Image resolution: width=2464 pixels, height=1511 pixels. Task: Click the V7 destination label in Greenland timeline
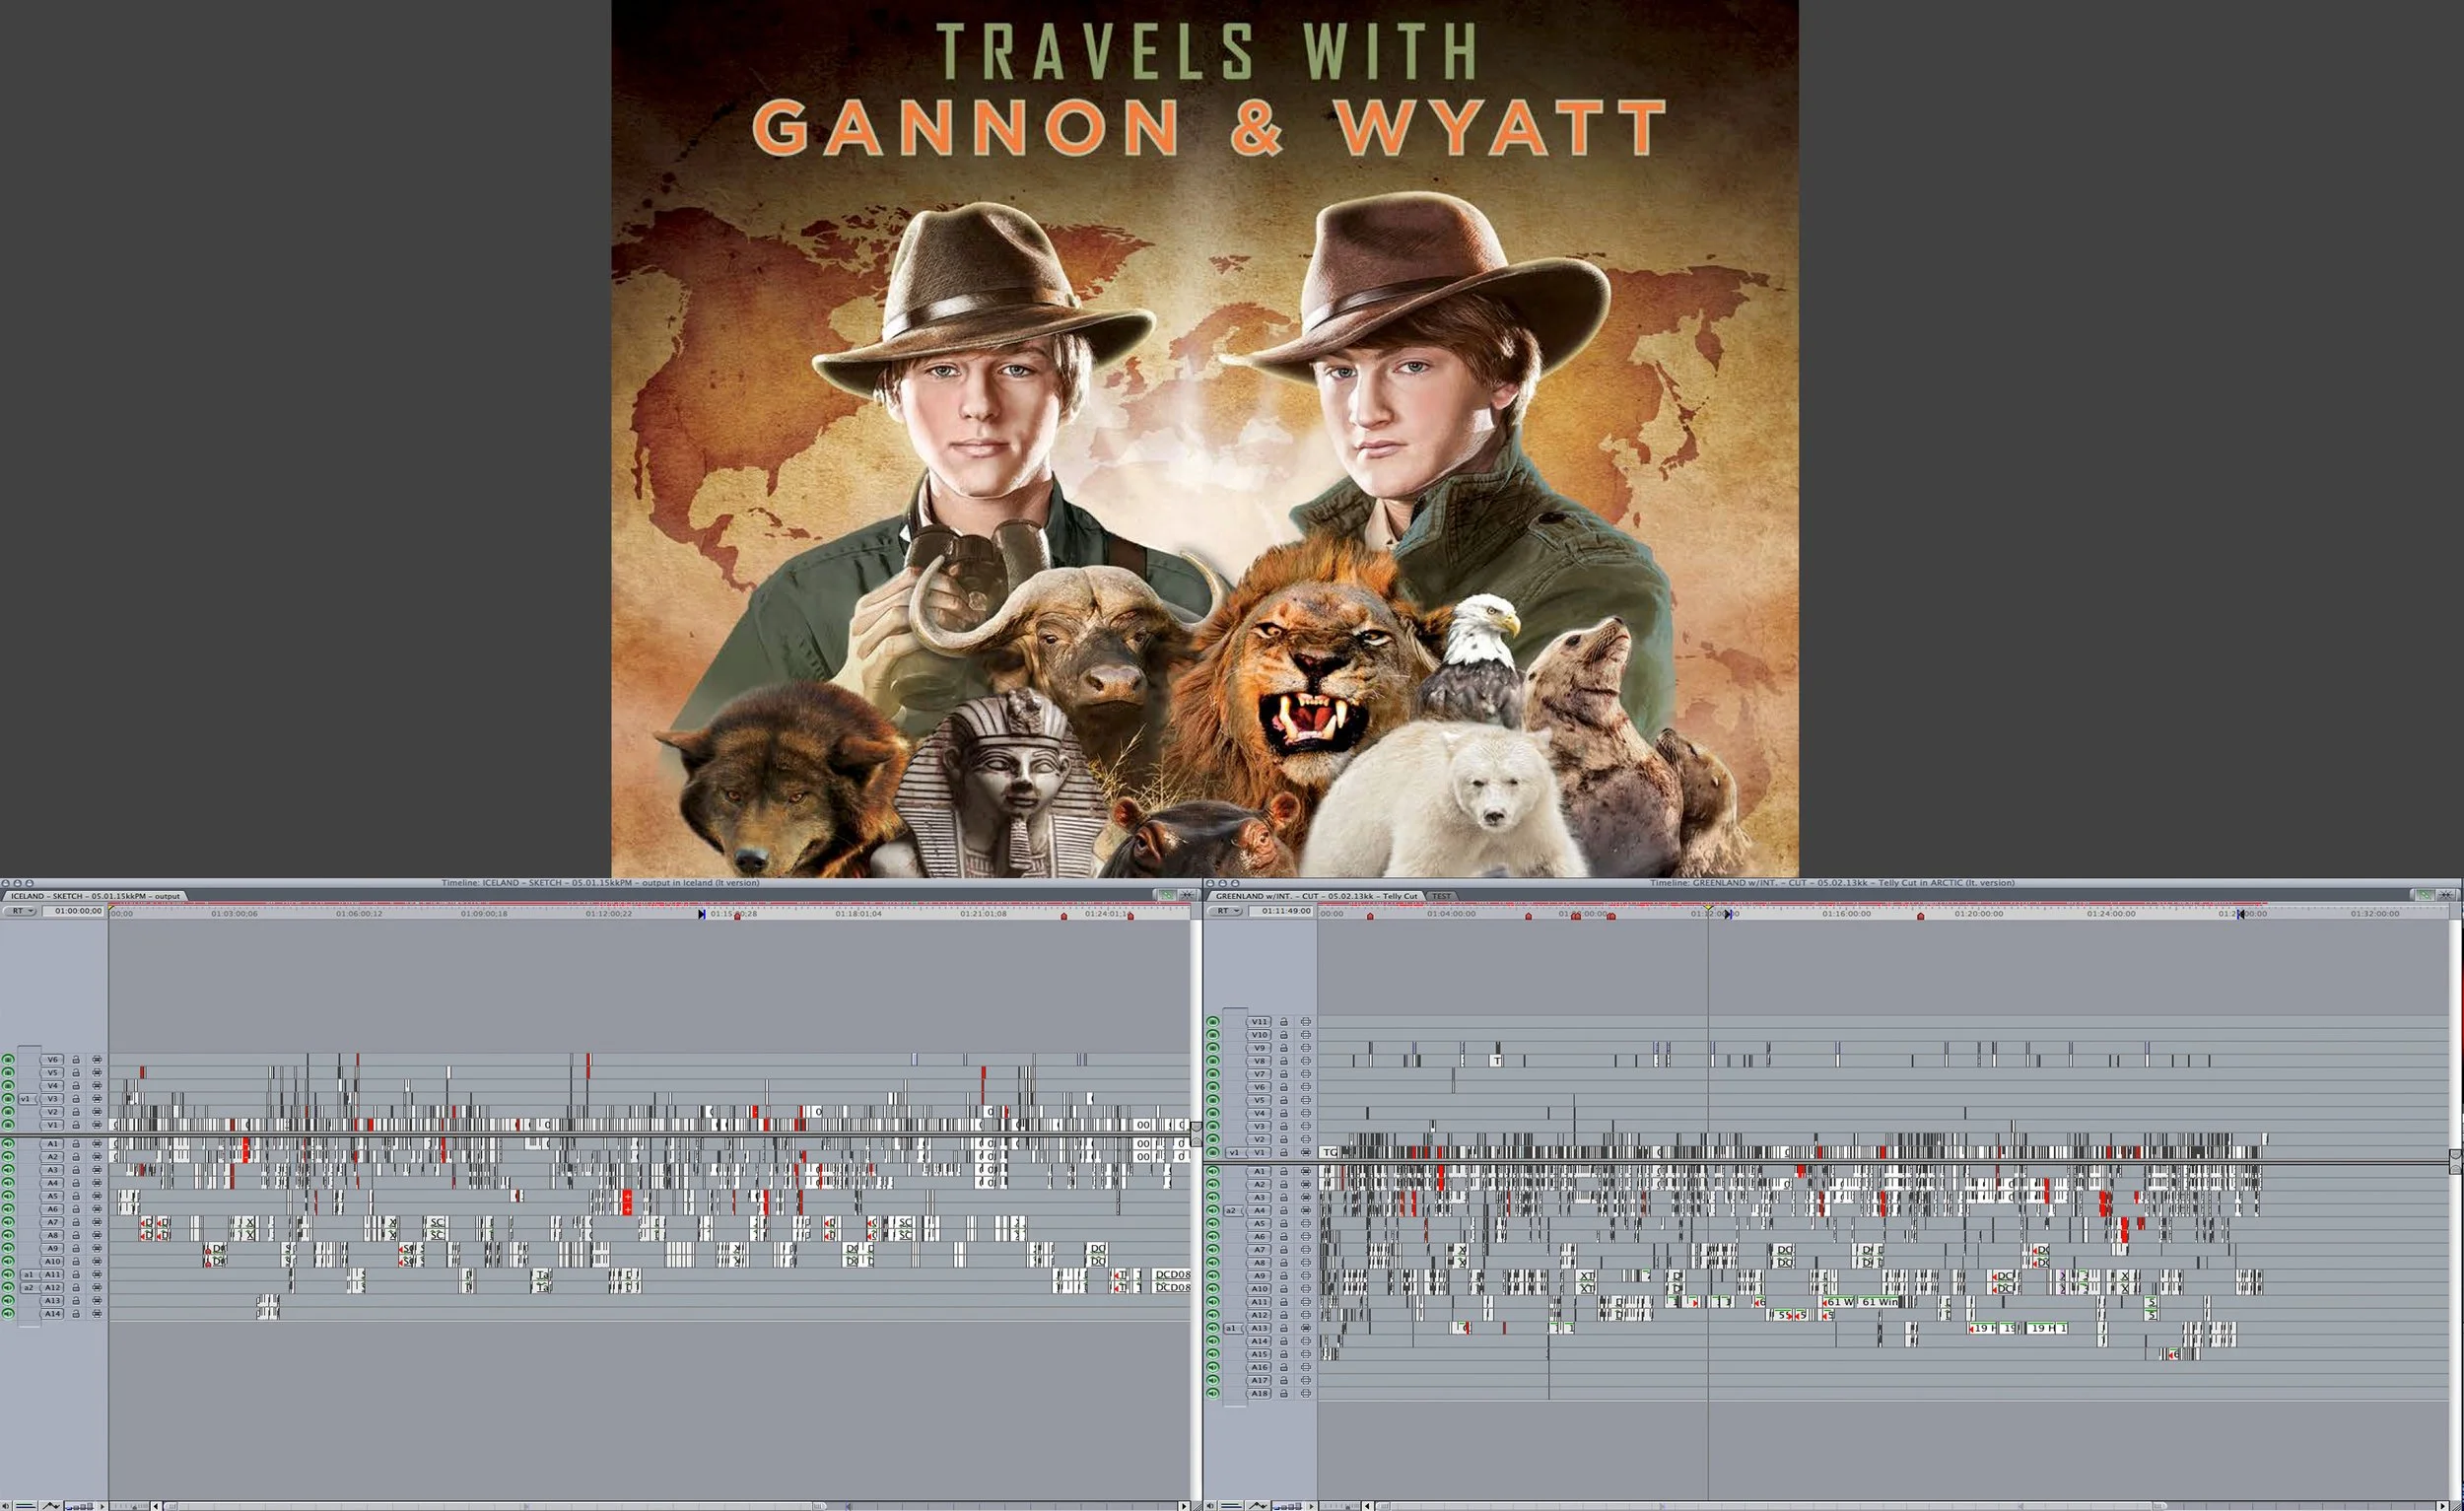click(1260, 1074)
